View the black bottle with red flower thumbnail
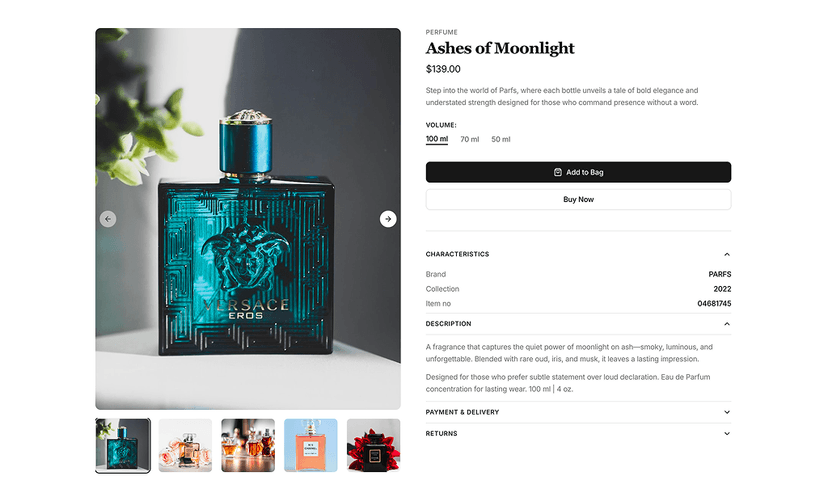 click(x=373, y=446)
